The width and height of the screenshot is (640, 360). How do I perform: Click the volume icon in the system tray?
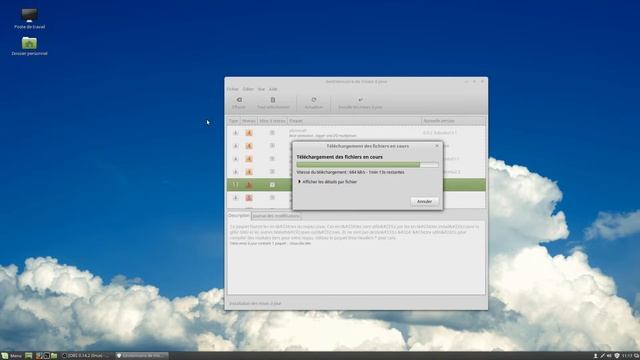pos(609,356)
